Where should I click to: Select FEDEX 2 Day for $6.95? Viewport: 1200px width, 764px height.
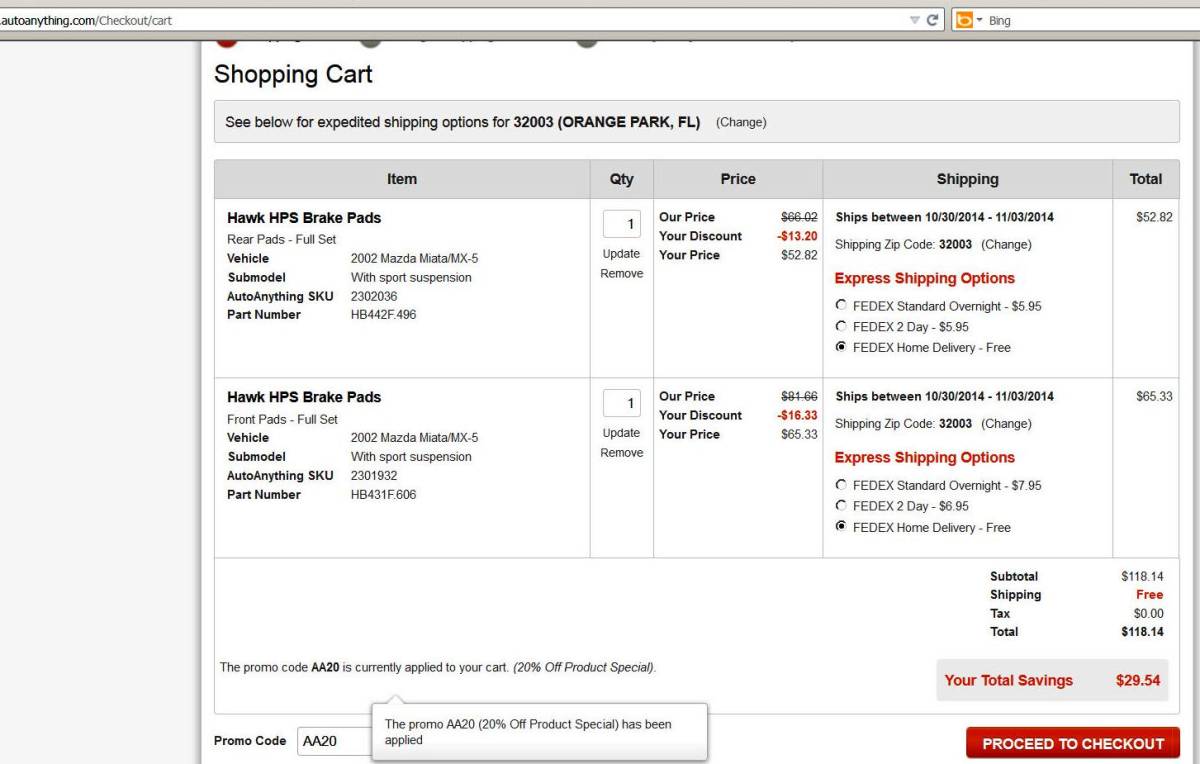841,506
